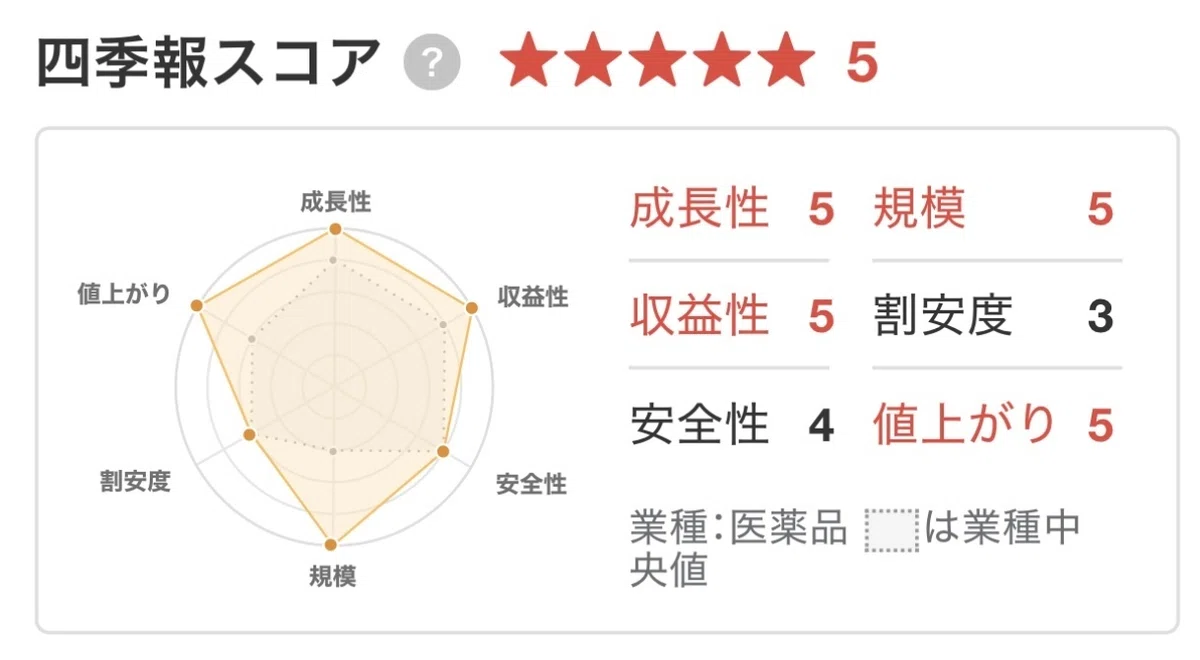Click the 成長性 point at radar top
The width and height of the screenshot is (1200, 660).
click(x=335, y=230)
